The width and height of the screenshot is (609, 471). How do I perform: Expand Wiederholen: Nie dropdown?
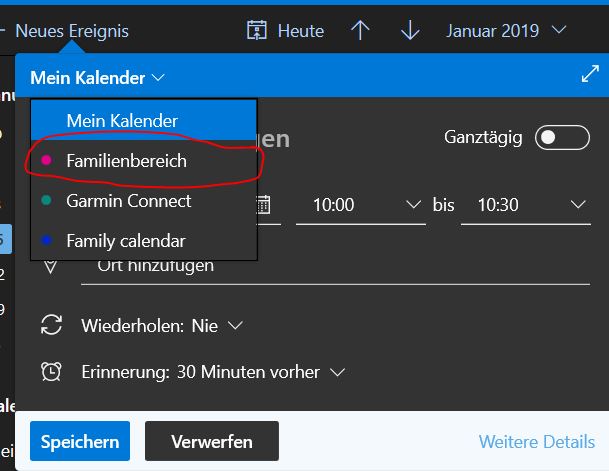point(162,325)
